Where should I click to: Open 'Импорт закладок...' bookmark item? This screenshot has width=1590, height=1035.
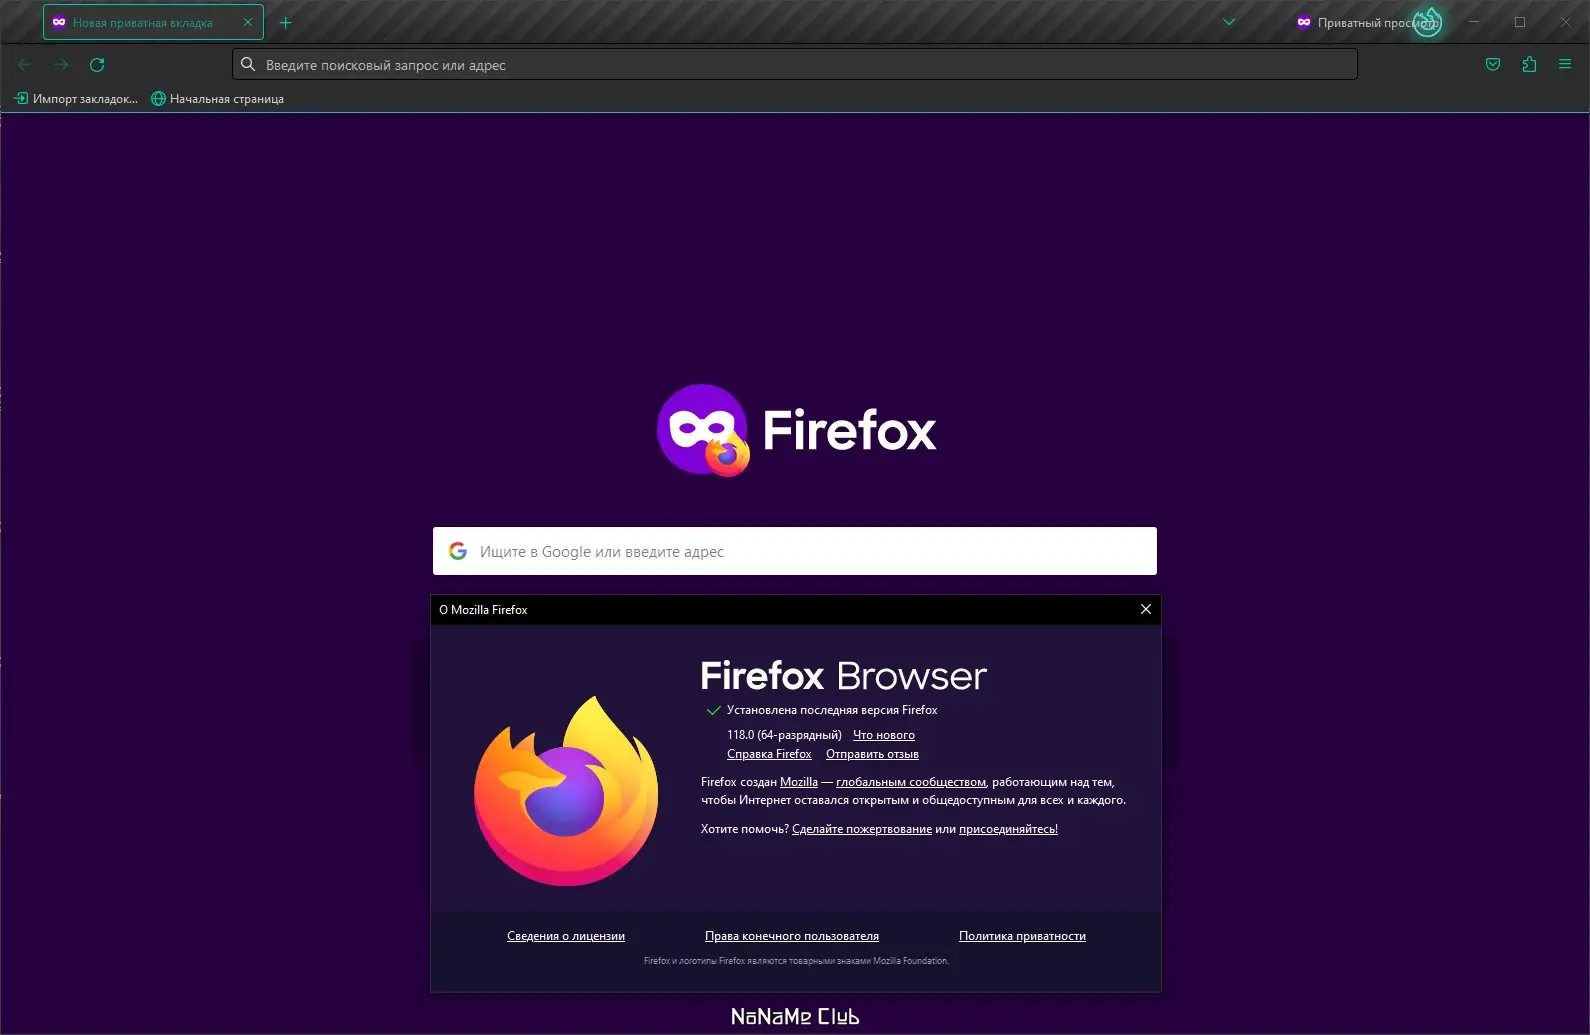[76, 99]
